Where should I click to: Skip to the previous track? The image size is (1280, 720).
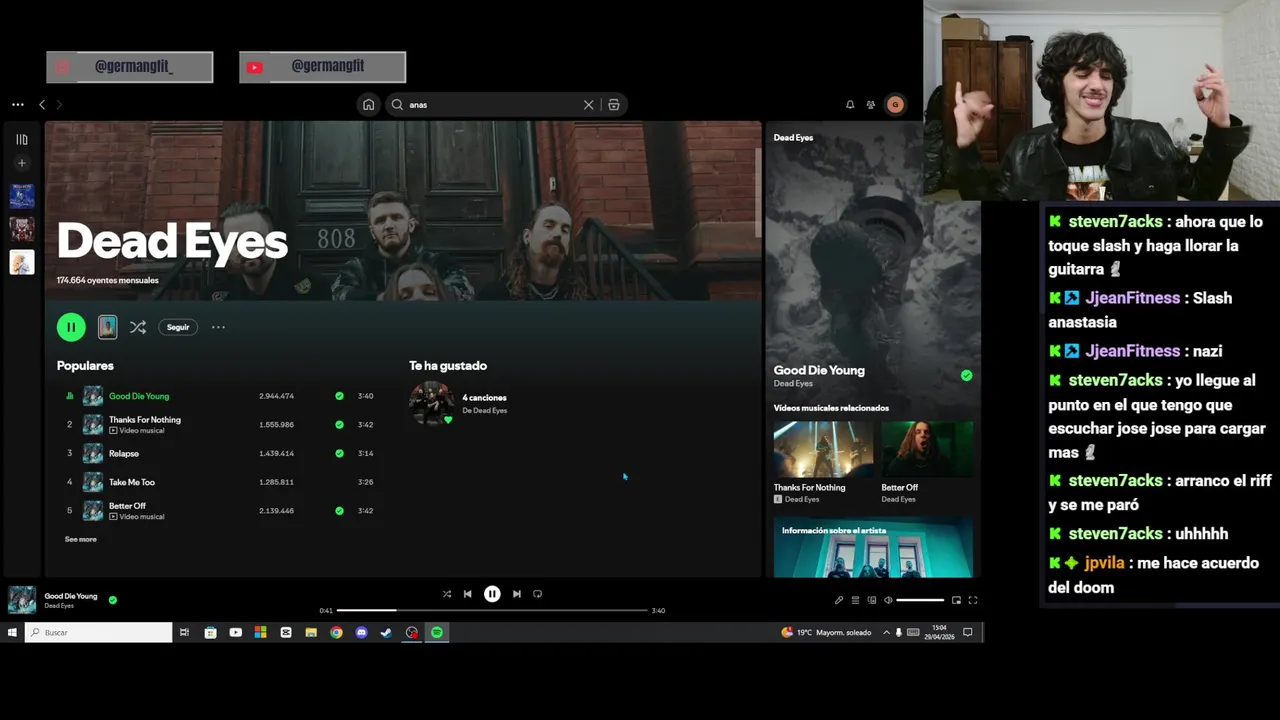pos(467,594)
